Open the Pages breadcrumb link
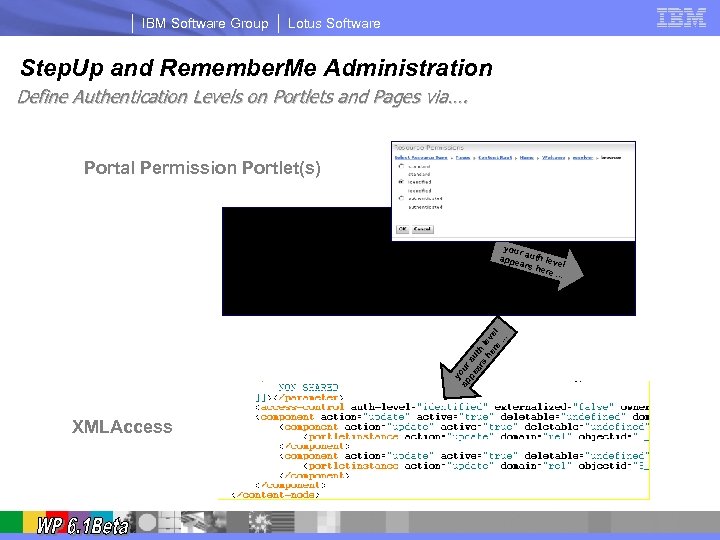This screenshot has height=540, width=720. point(463,158)
